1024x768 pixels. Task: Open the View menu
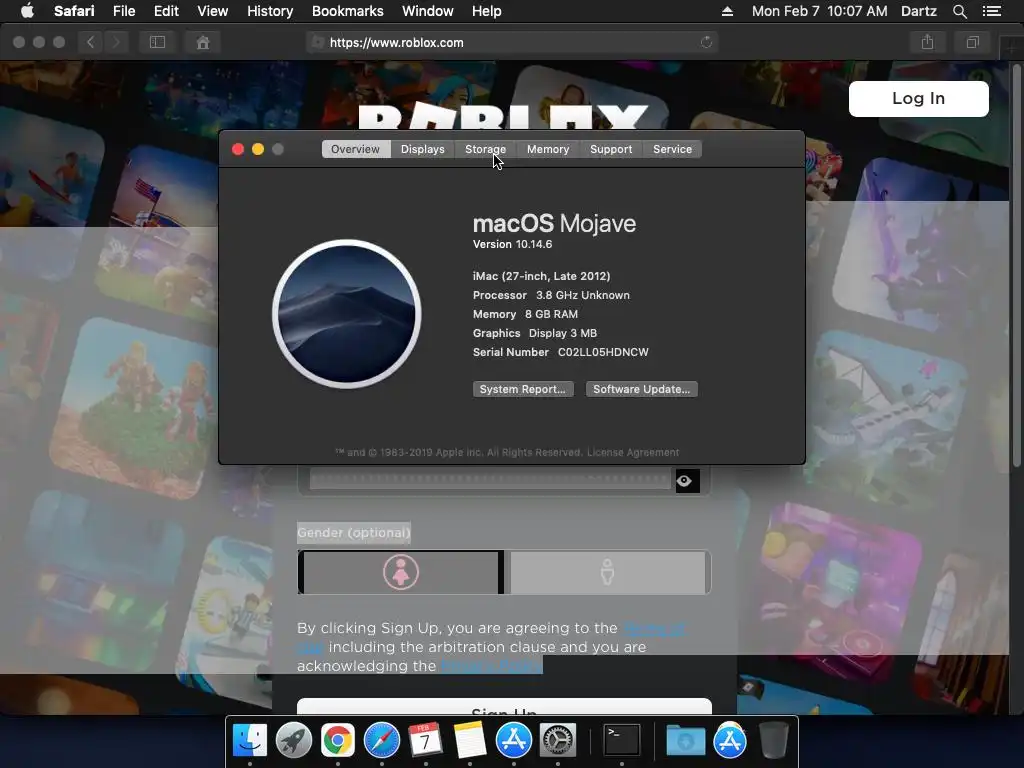click(x=213, y=11)
